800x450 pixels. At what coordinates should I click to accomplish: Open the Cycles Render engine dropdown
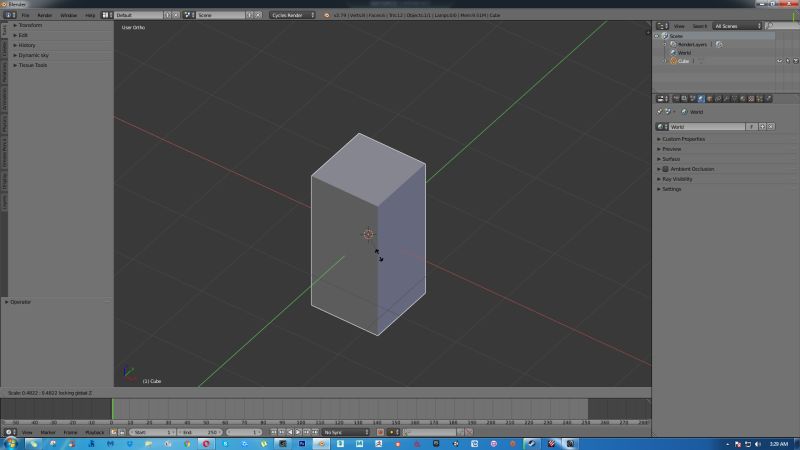(x=292, y=15)
